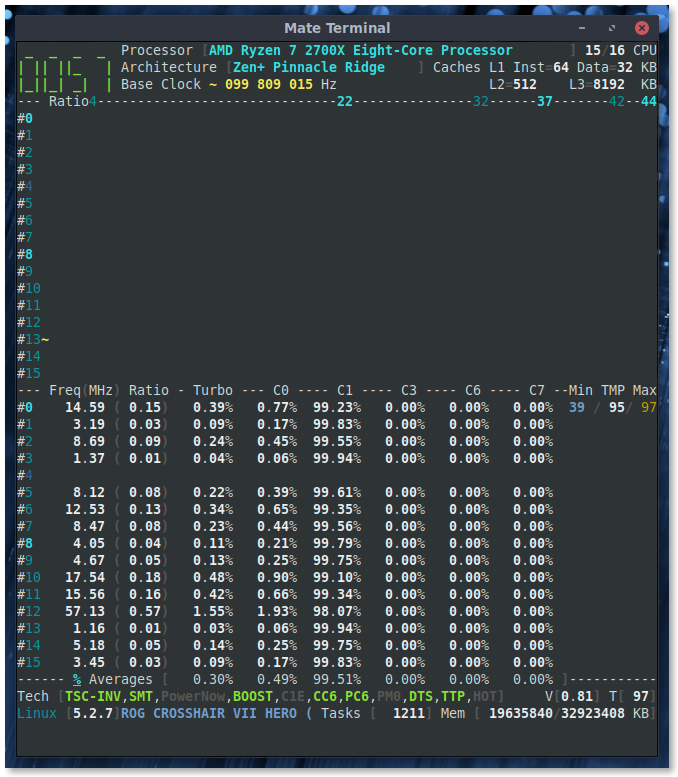The image size is (678, 777).
Task: Minimize the Mate Terminal window
Action: pyautogui.click(x=582, y=28)
